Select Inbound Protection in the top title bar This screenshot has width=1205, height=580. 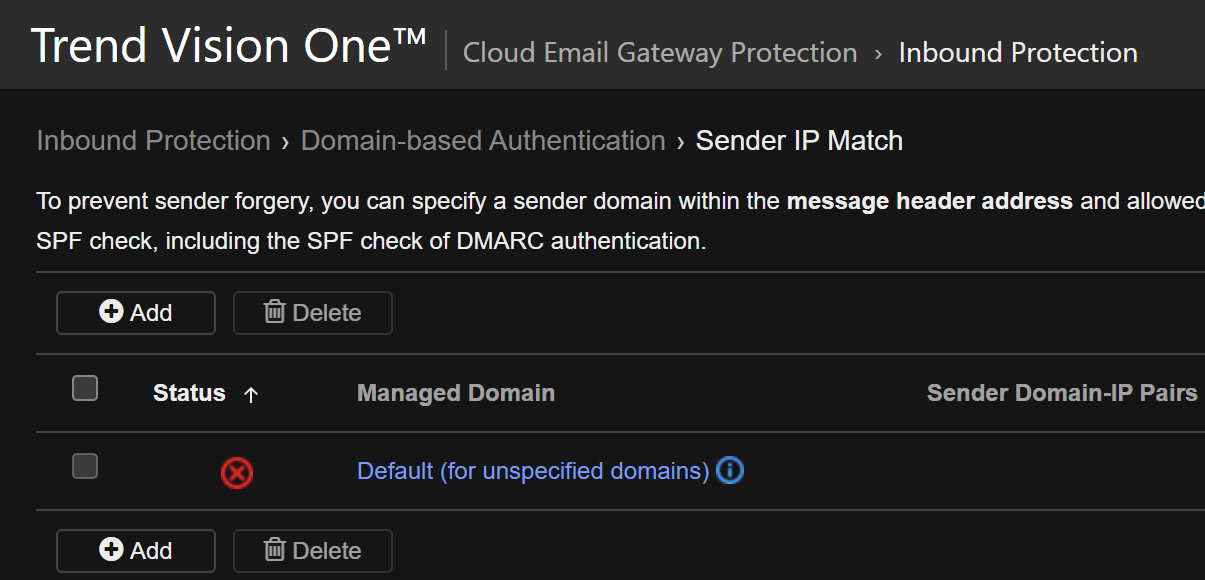pos(1018,53)
